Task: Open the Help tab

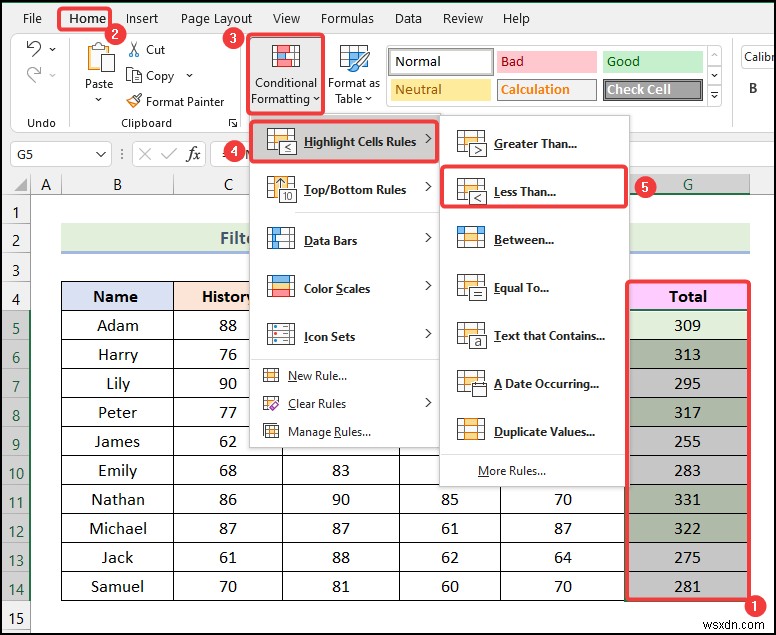Action: [516, 19]
